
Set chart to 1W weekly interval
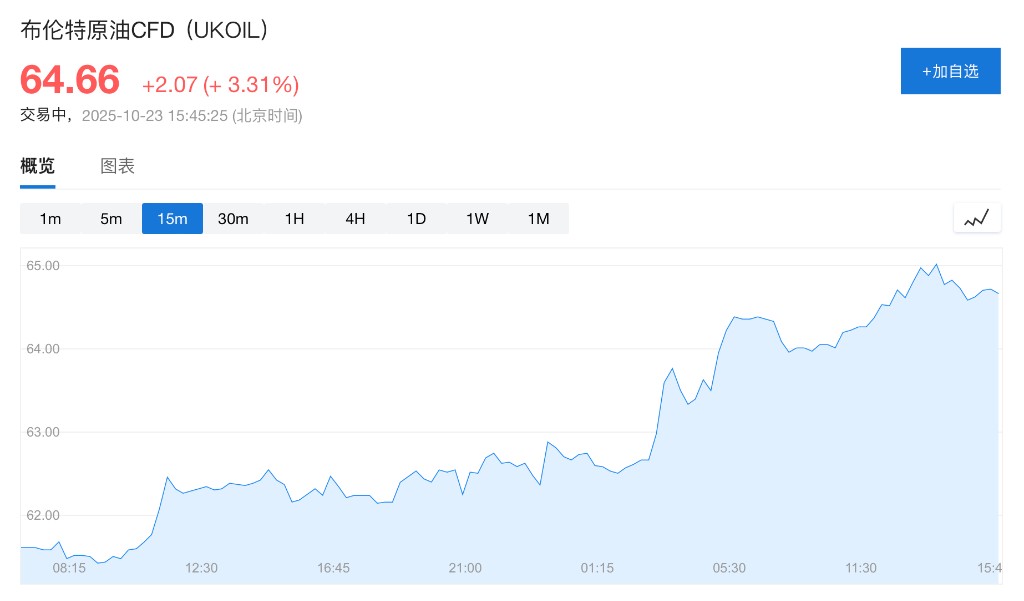tap(477, 218)
